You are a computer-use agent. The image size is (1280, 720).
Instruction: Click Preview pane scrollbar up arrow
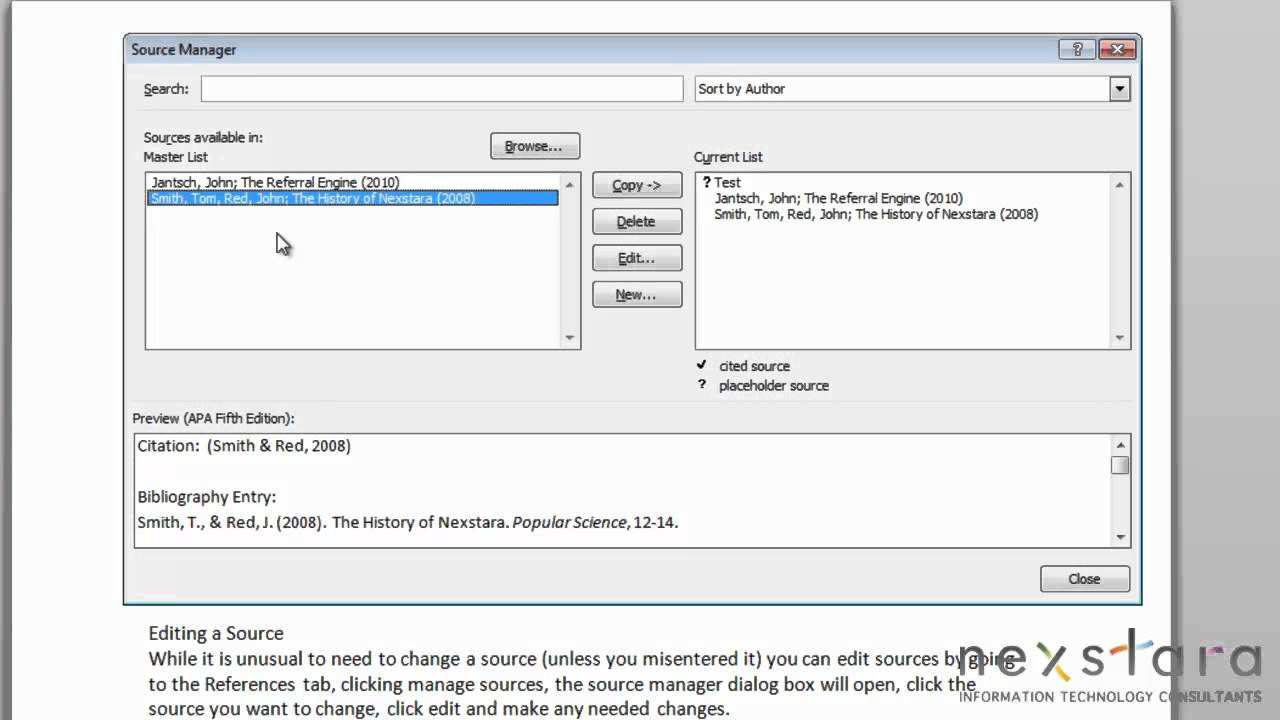[1120, 445]
